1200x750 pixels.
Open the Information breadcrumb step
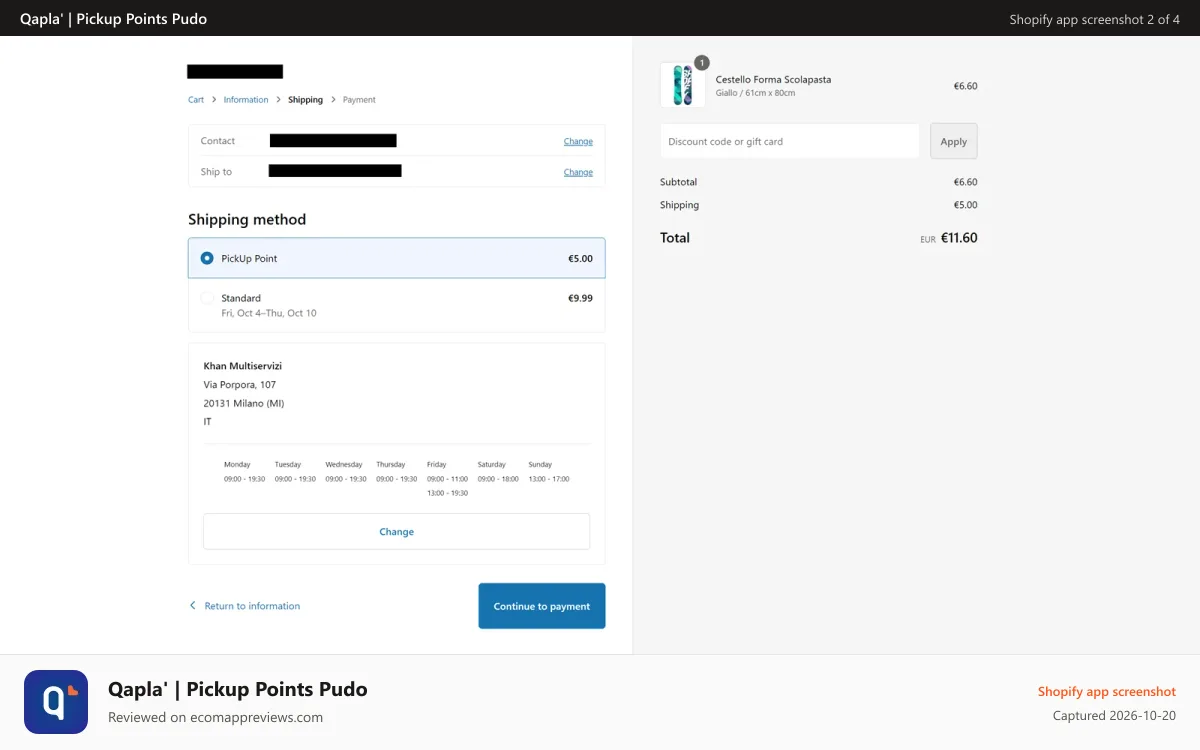[x=246, y=100]
